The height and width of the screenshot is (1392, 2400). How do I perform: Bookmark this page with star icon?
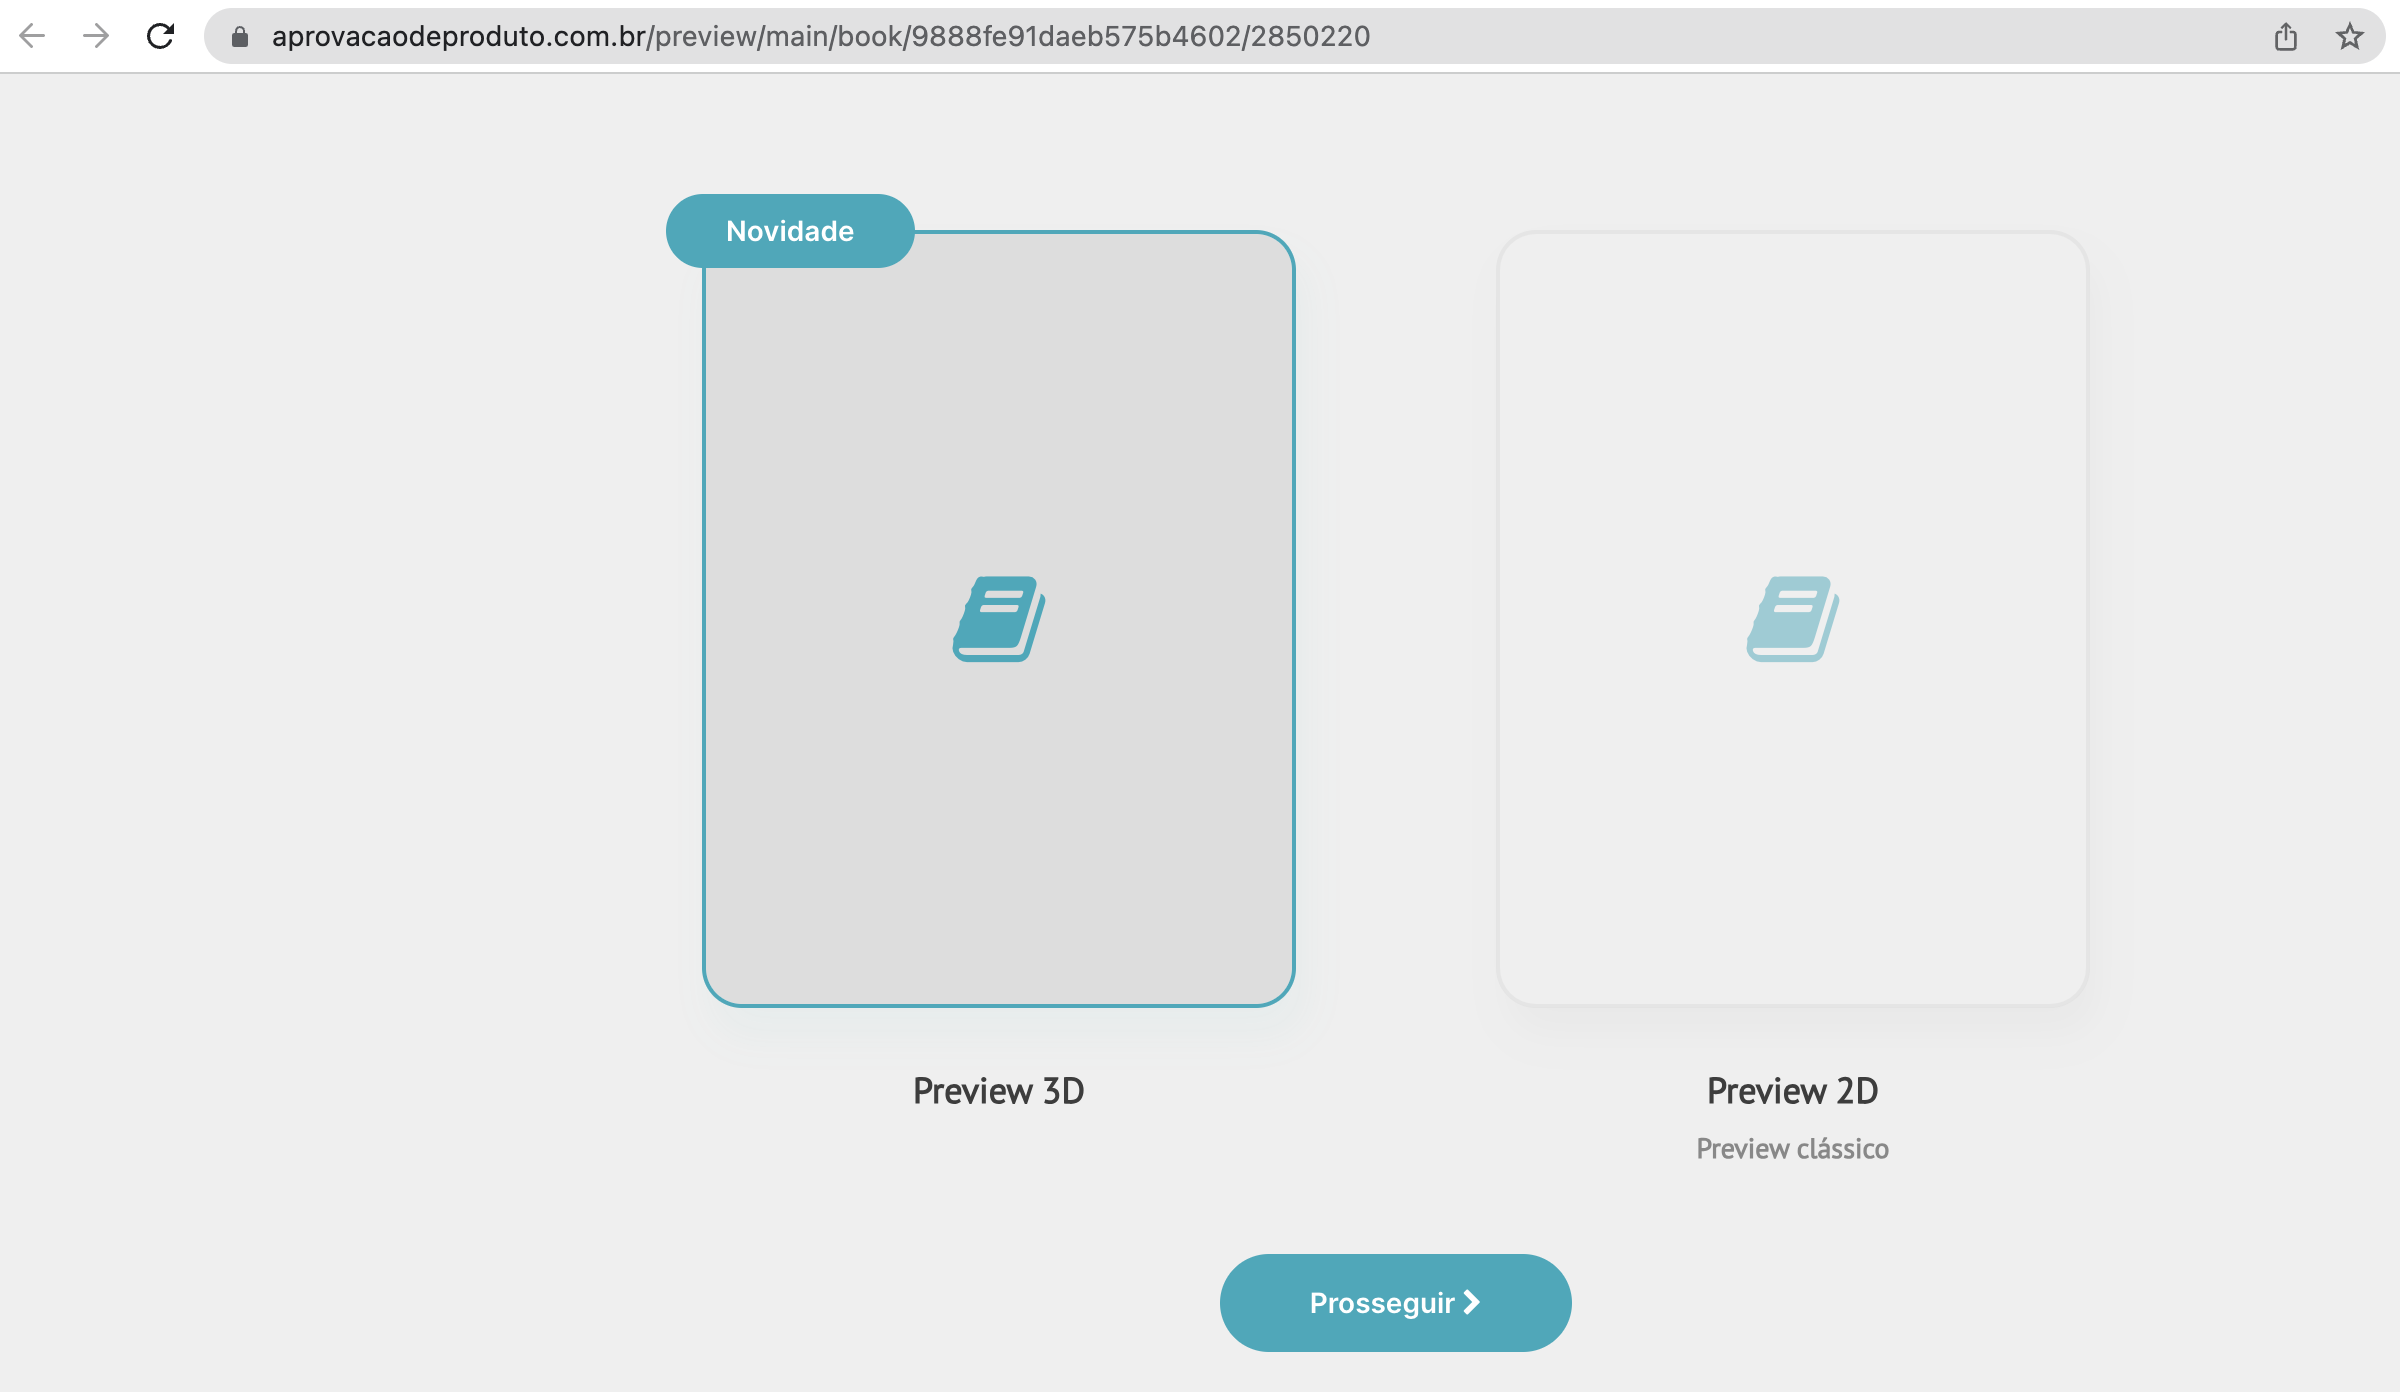pyautogui.click(x=2349, y=37)
